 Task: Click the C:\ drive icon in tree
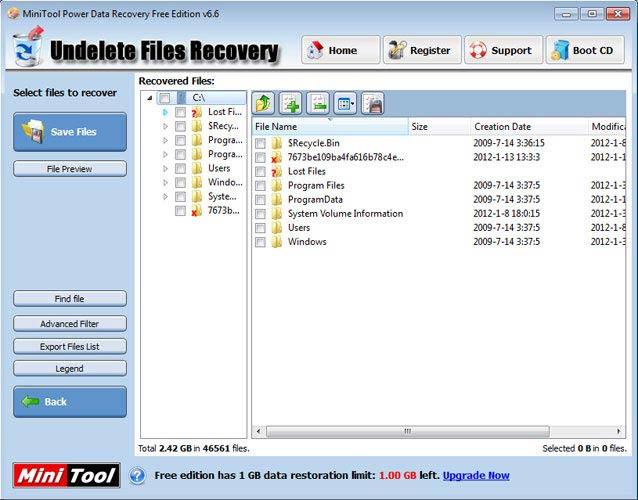181,98
